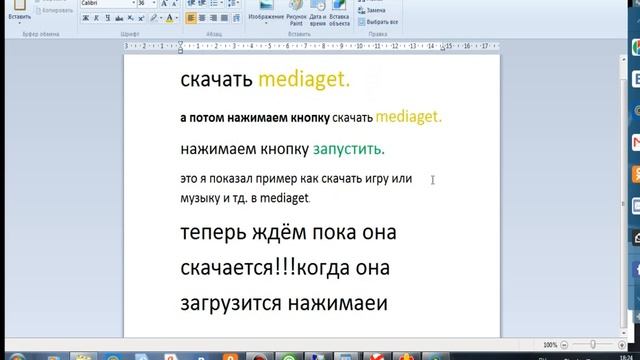
Task: Toggle strikethrough (abc) formatting
Action: 119,18
